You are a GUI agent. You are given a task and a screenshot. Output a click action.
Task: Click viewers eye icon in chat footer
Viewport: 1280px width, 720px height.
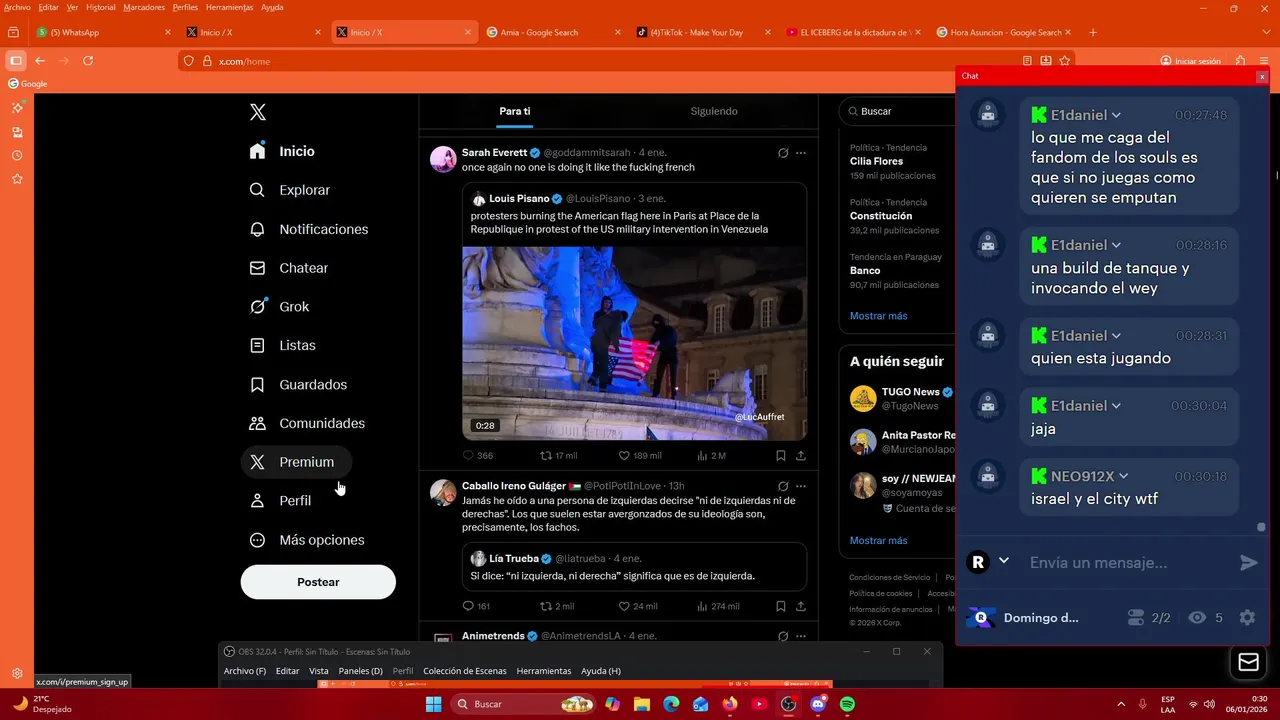pyautogui.click(x=1197, y=618)
